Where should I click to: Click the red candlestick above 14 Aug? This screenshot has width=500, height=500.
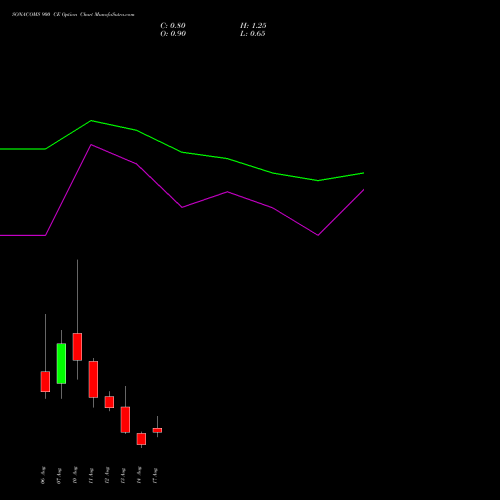pyautogui.click(x=141, y=439)
